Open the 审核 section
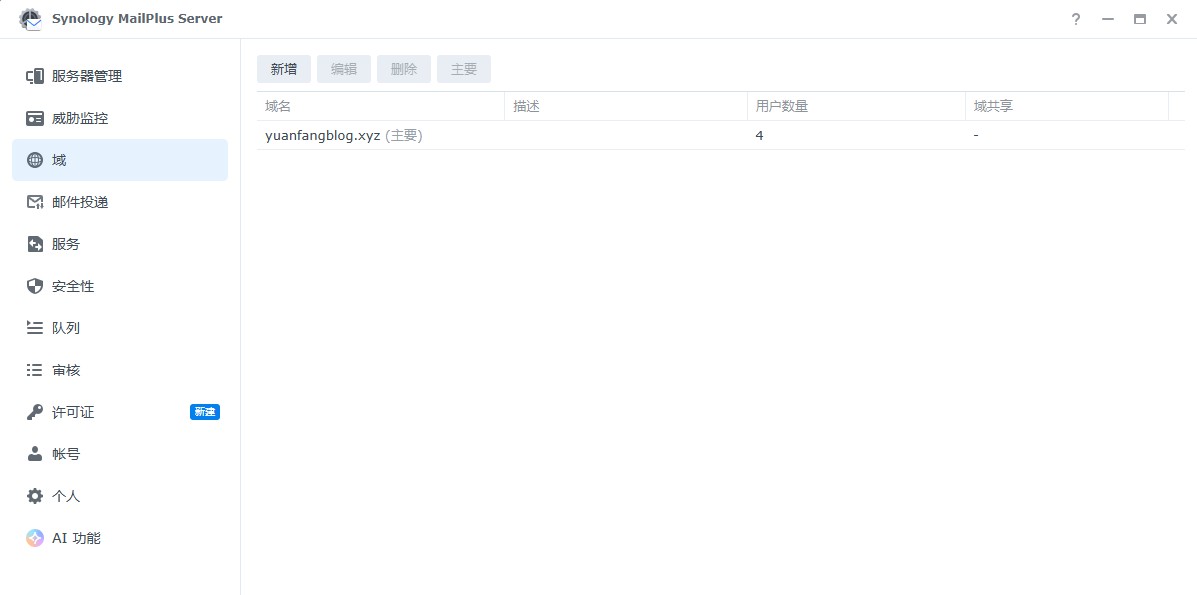This screenshot has height=595, width=1197. point(120,370)
